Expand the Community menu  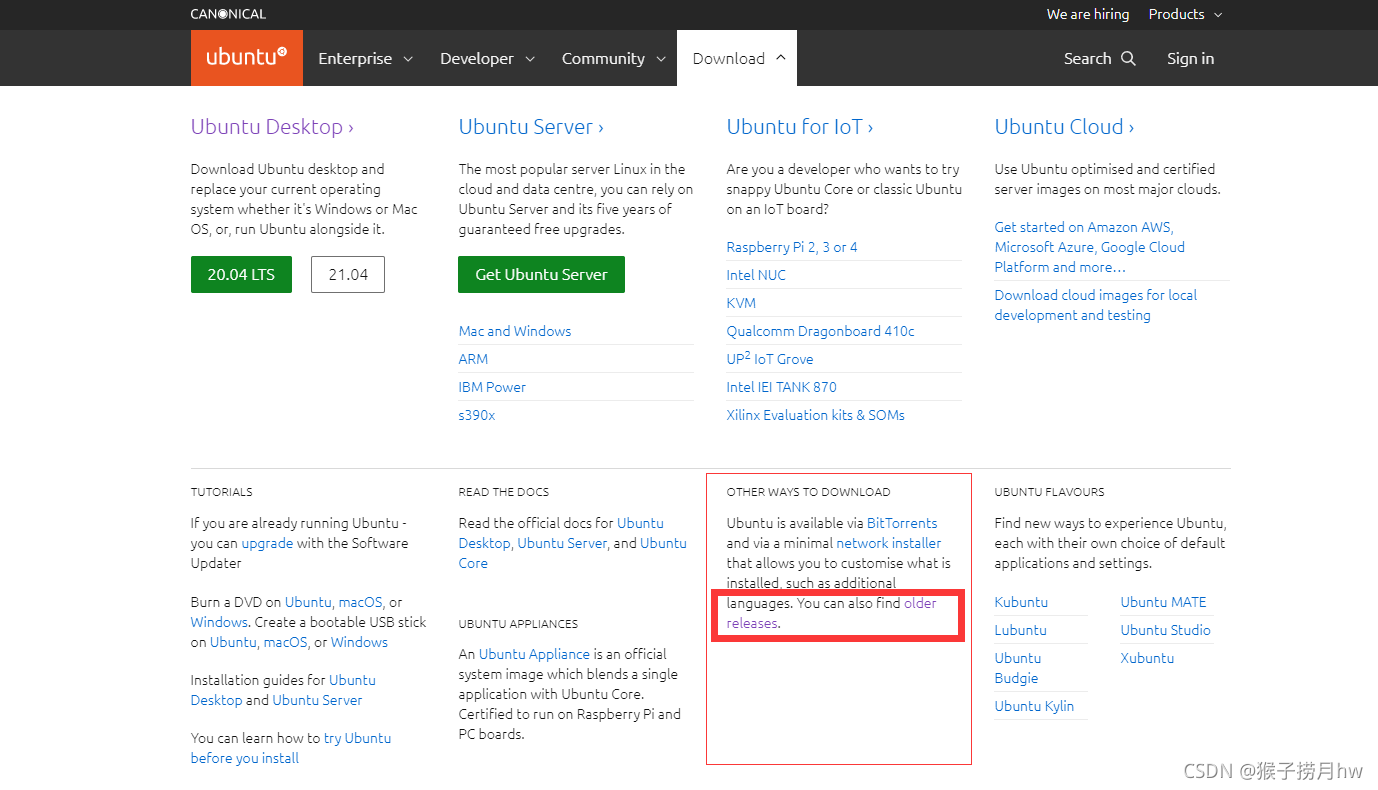click(613, 58)
